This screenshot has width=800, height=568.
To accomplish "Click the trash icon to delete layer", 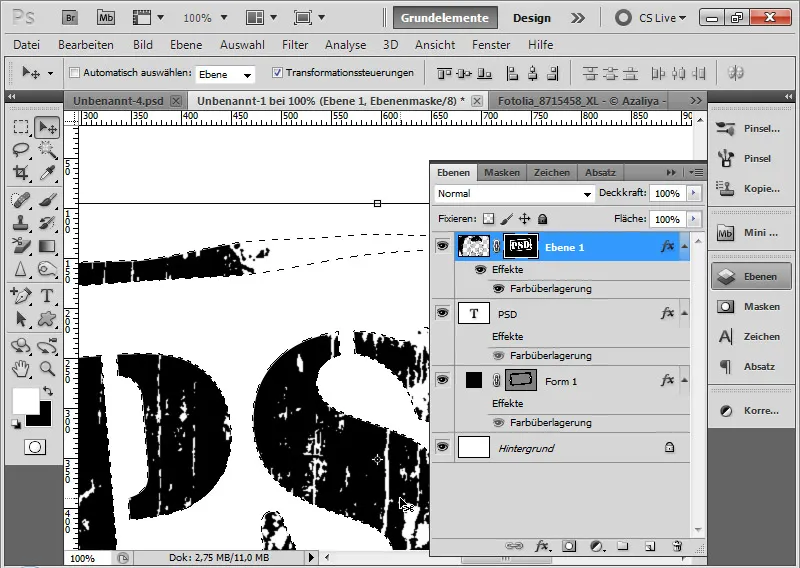I will pos(677,546).
